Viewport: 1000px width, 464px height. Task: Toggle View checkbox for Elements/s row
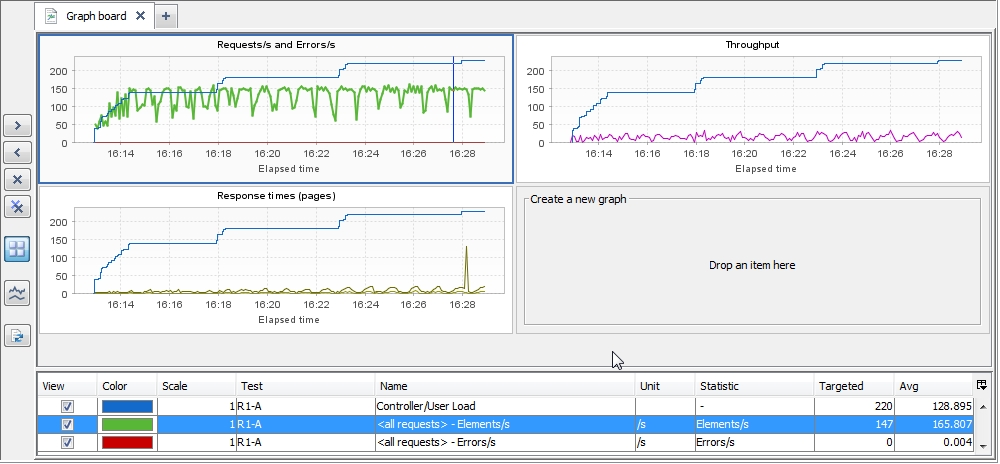pos(67,425)
